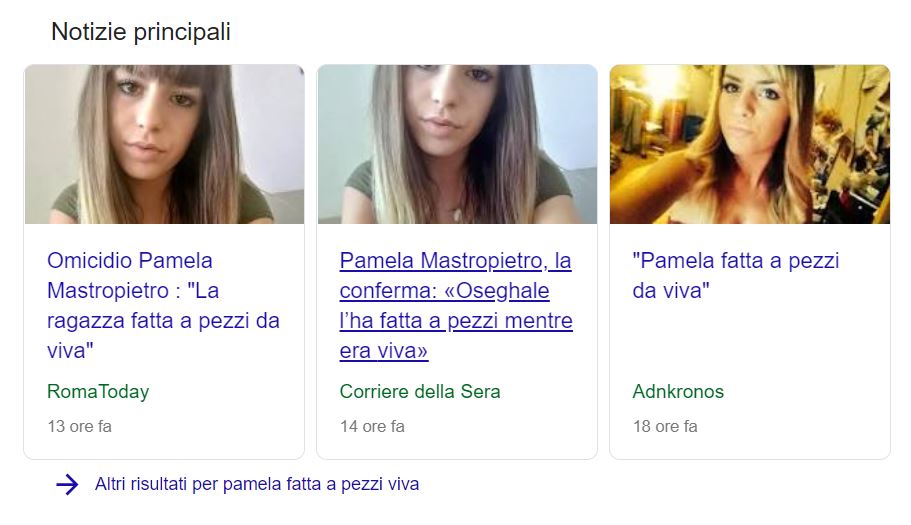Click the arrow icon beside Altri risultati

point(67,484)
